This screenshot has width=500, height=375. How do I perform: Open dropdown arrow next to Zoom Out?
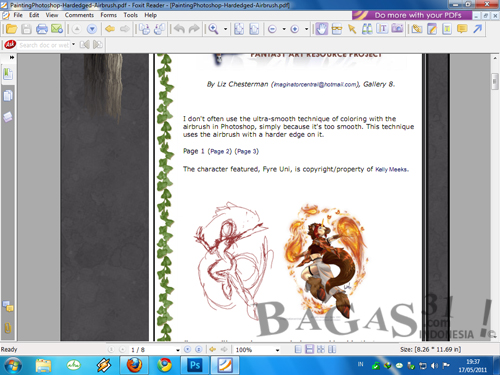pyautogui.click(x=284, y=29)
